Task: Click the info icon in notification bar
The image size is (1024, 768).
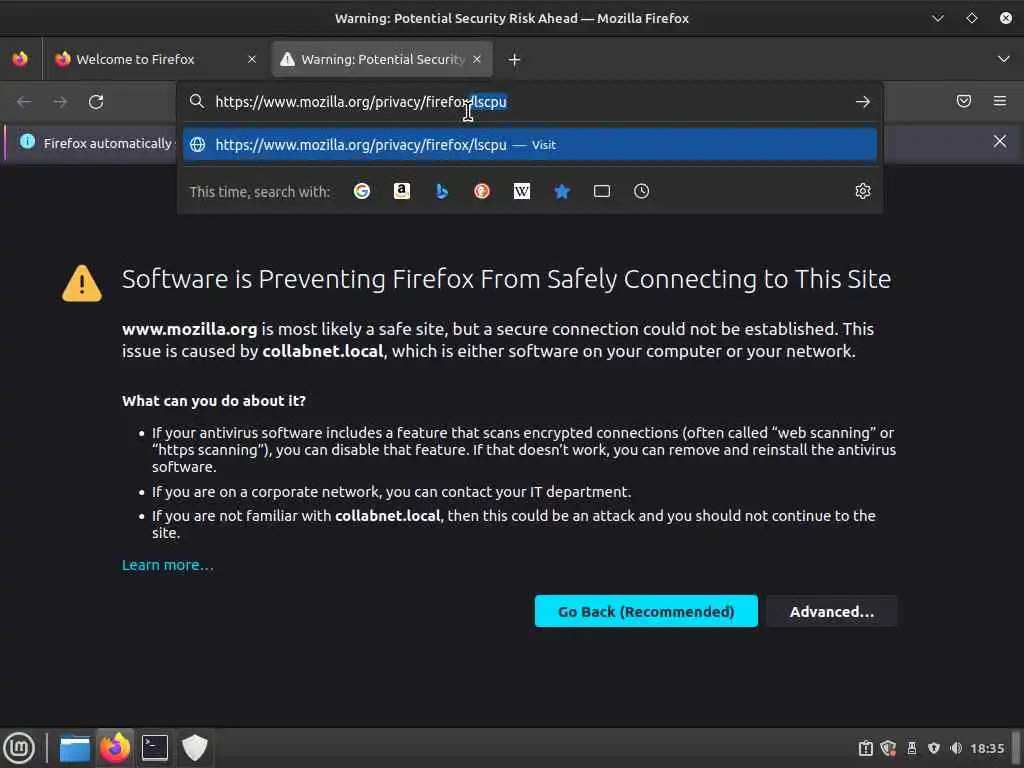Action: tap(27, 141)
